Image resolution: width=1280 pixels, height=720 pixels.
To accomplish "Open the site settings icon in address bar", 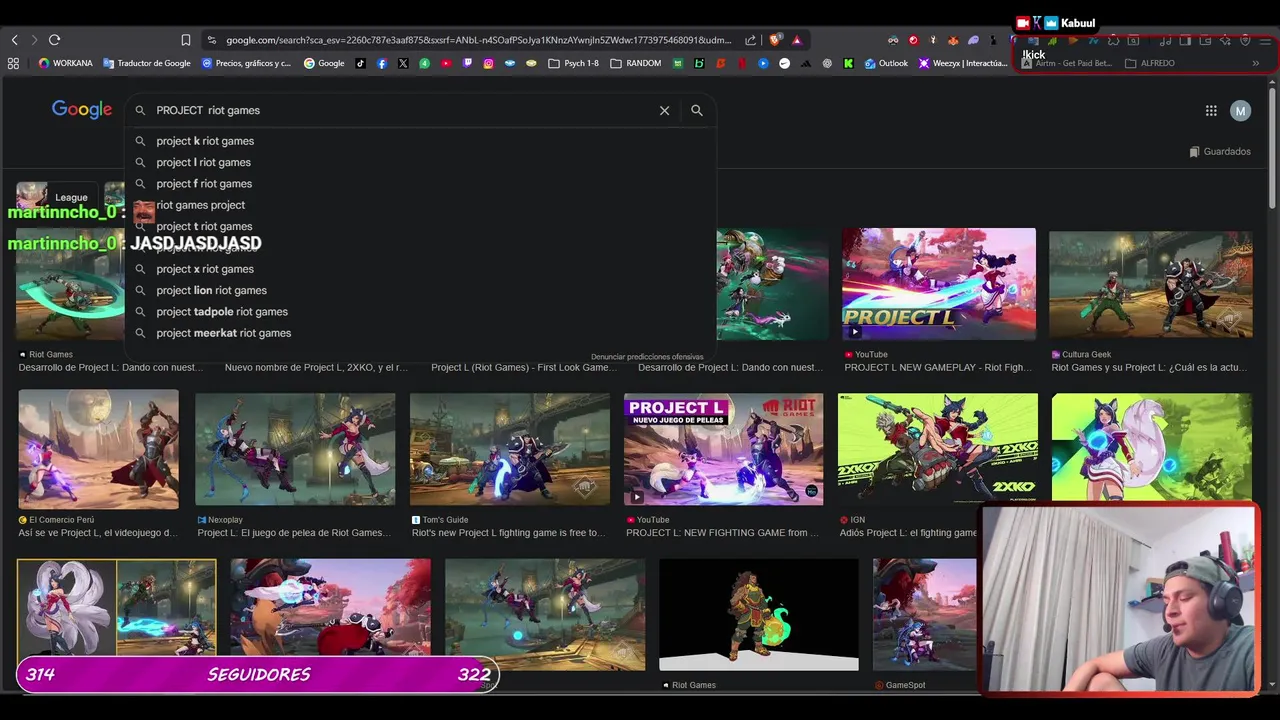I will coord(211,40).
